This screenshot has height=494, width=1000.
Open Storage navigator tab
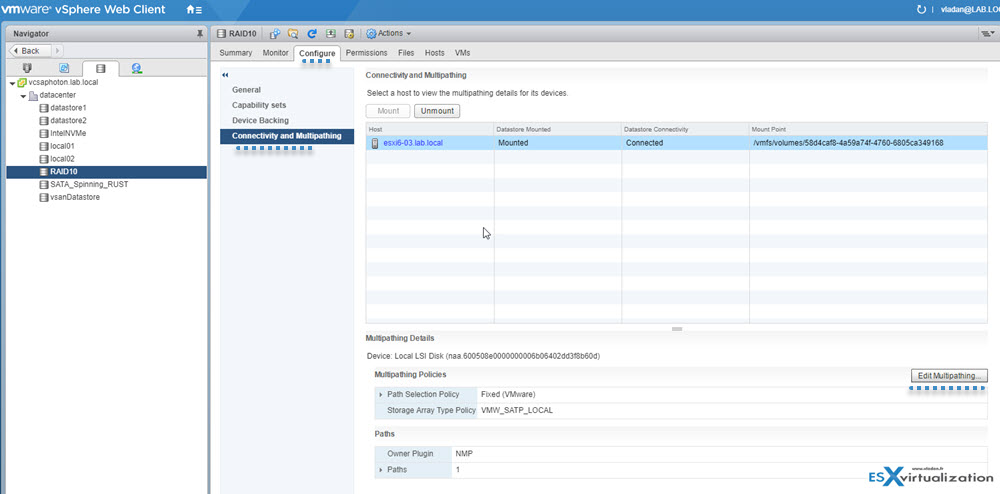(101, 68)
